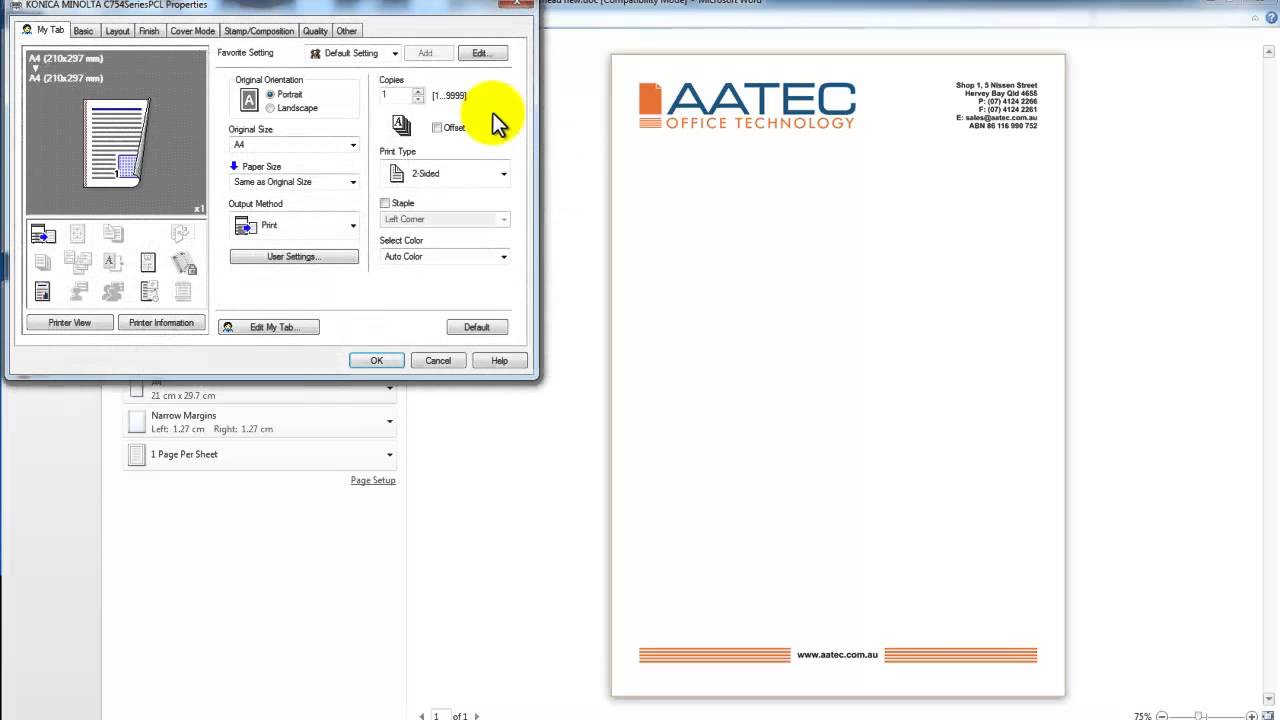Expand the Narrow Margins dropdown in Word
Viewport: 1280px width, 720px height.
[x=390, y=422]
